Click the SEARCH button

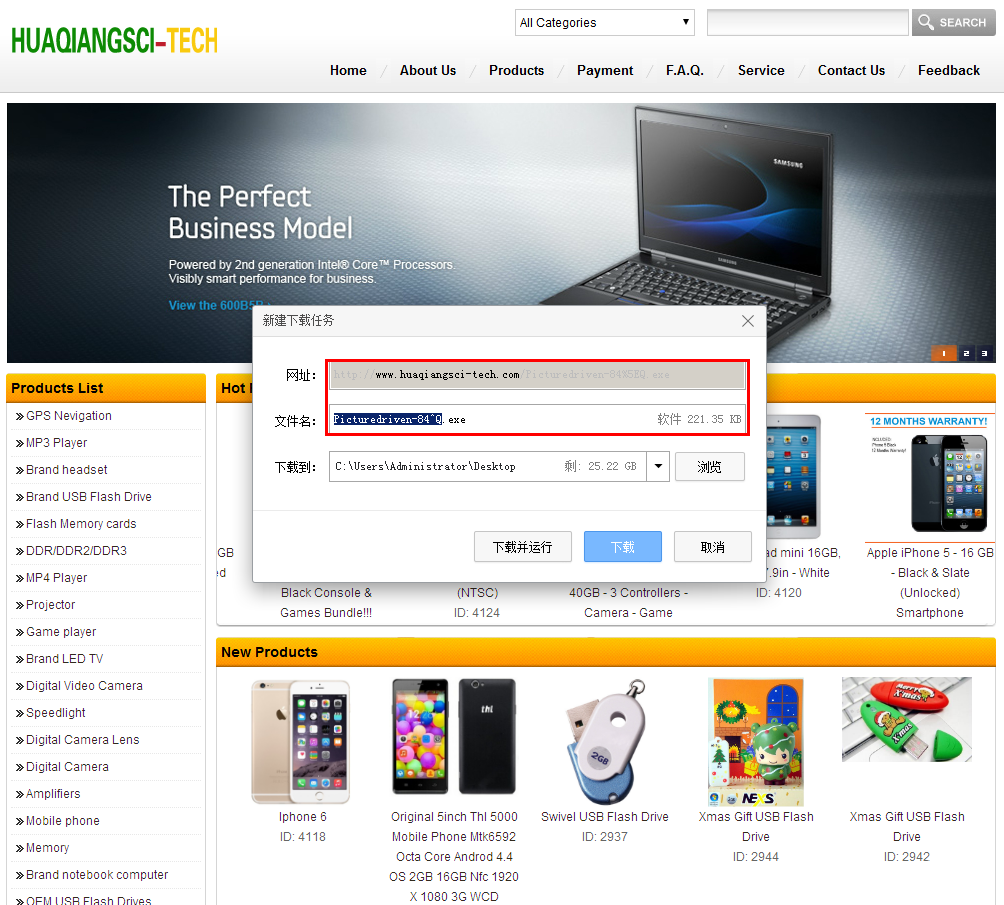[x=953, y=22]
